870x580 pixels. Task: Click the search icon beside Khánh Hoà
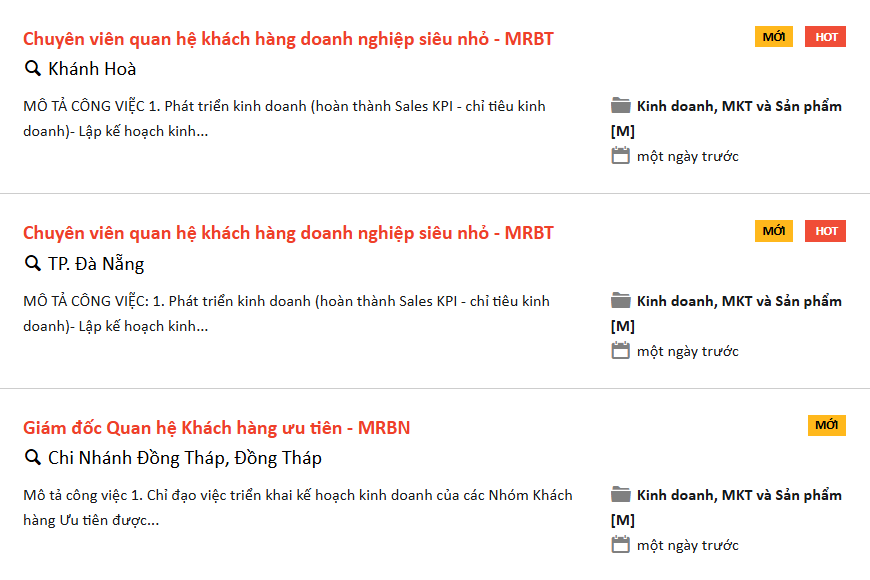pos(33,69)
